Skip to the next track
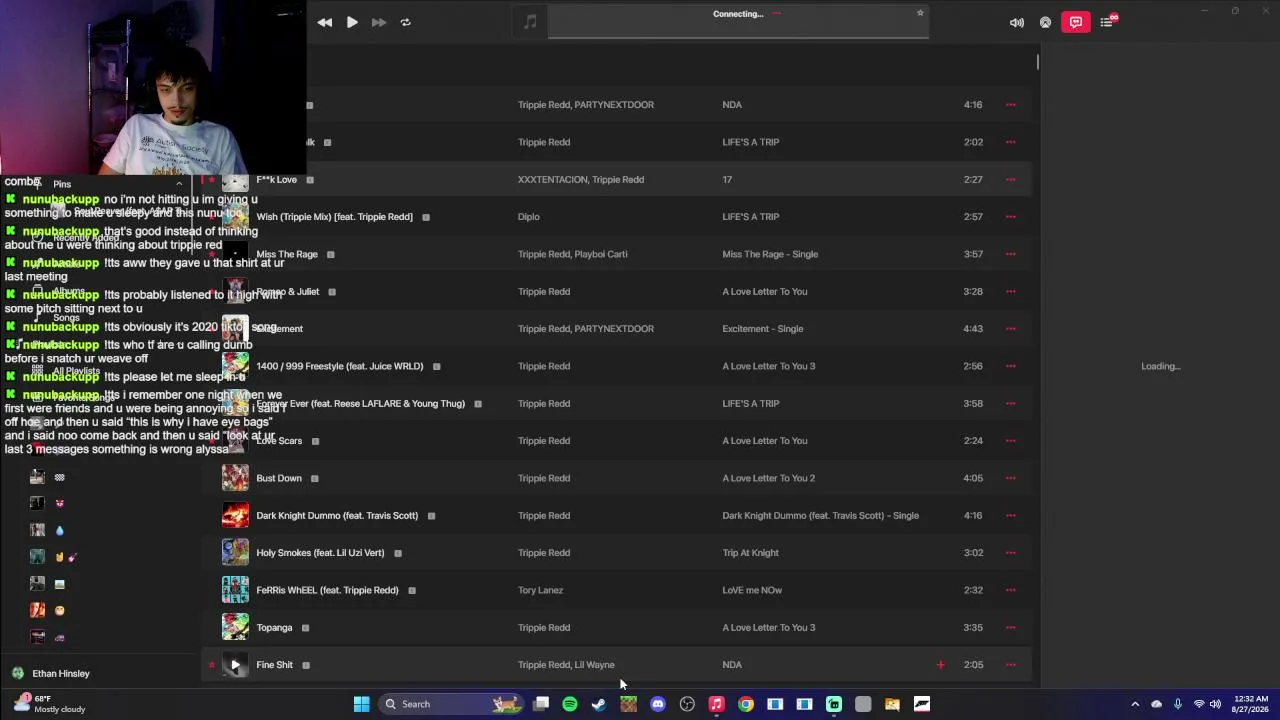The height and width of the screenshot is (720, 1280). click(x=379, y=22)
